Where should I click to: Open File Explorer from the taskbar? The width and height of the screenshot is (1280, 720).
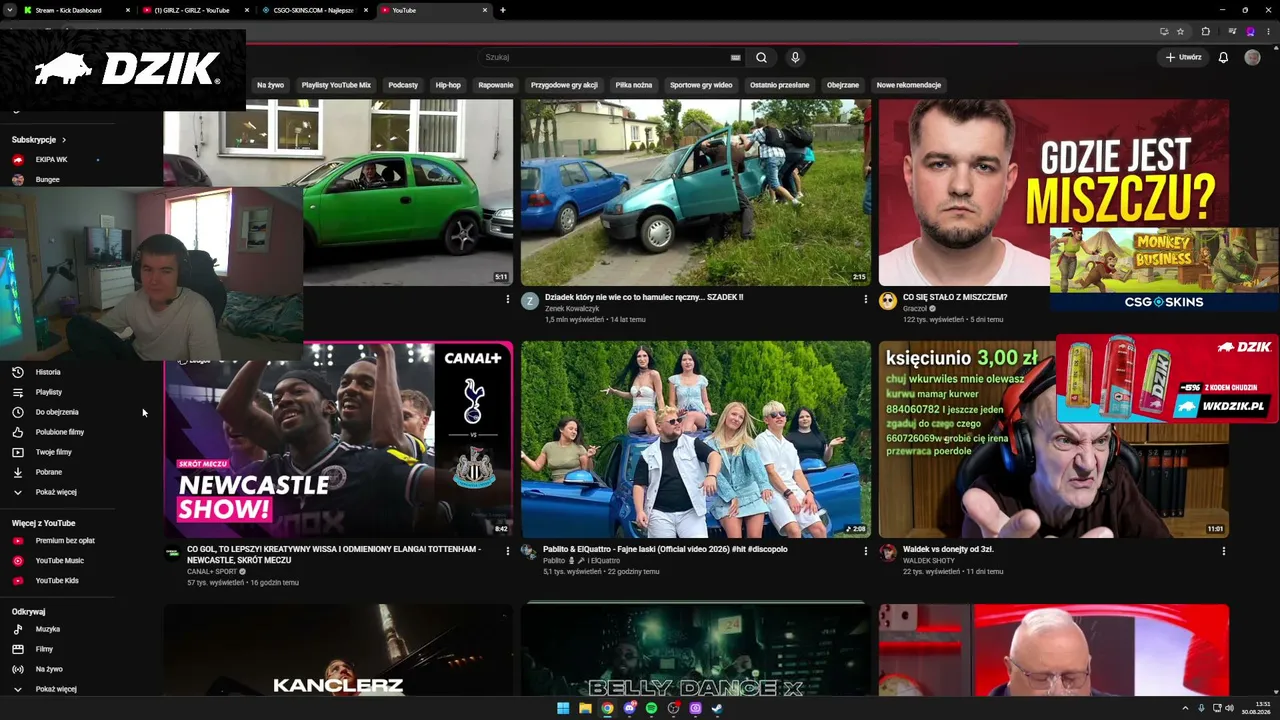tap(585, 708)
